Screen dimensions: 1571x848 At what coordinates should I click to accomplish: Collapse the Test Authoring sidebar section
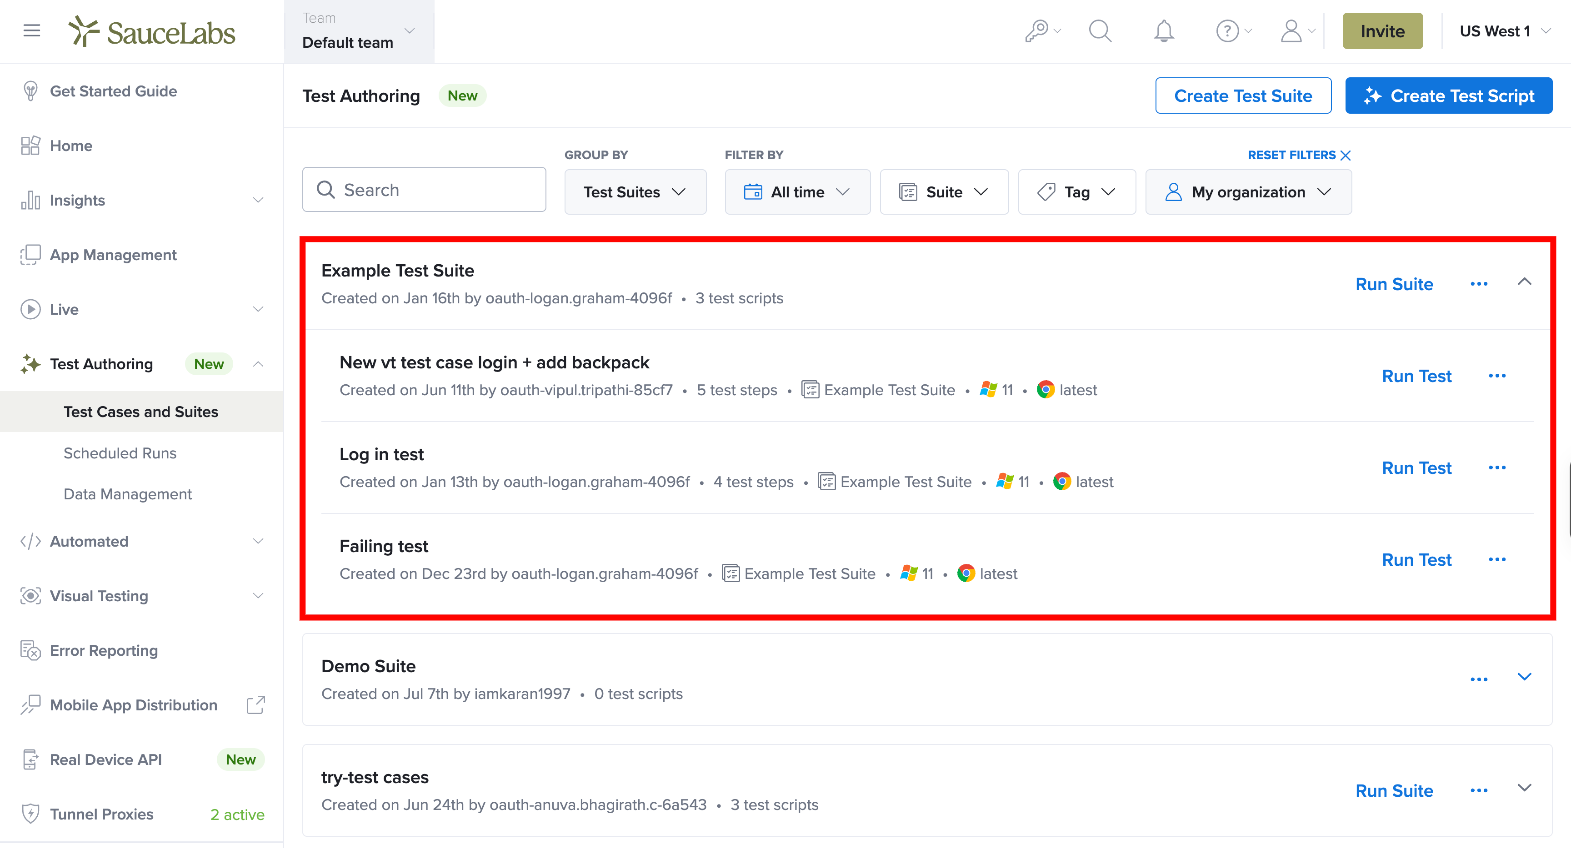click(x=258, y=364)
